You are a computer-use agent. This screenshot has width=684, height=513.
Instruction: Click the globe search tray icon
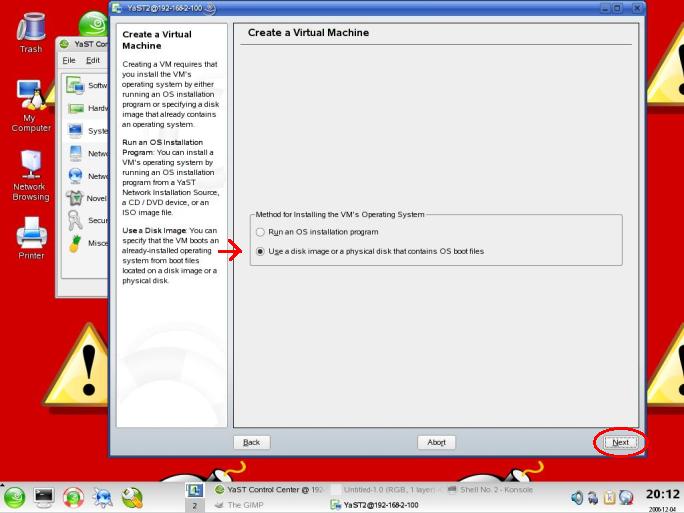point(626,497)
